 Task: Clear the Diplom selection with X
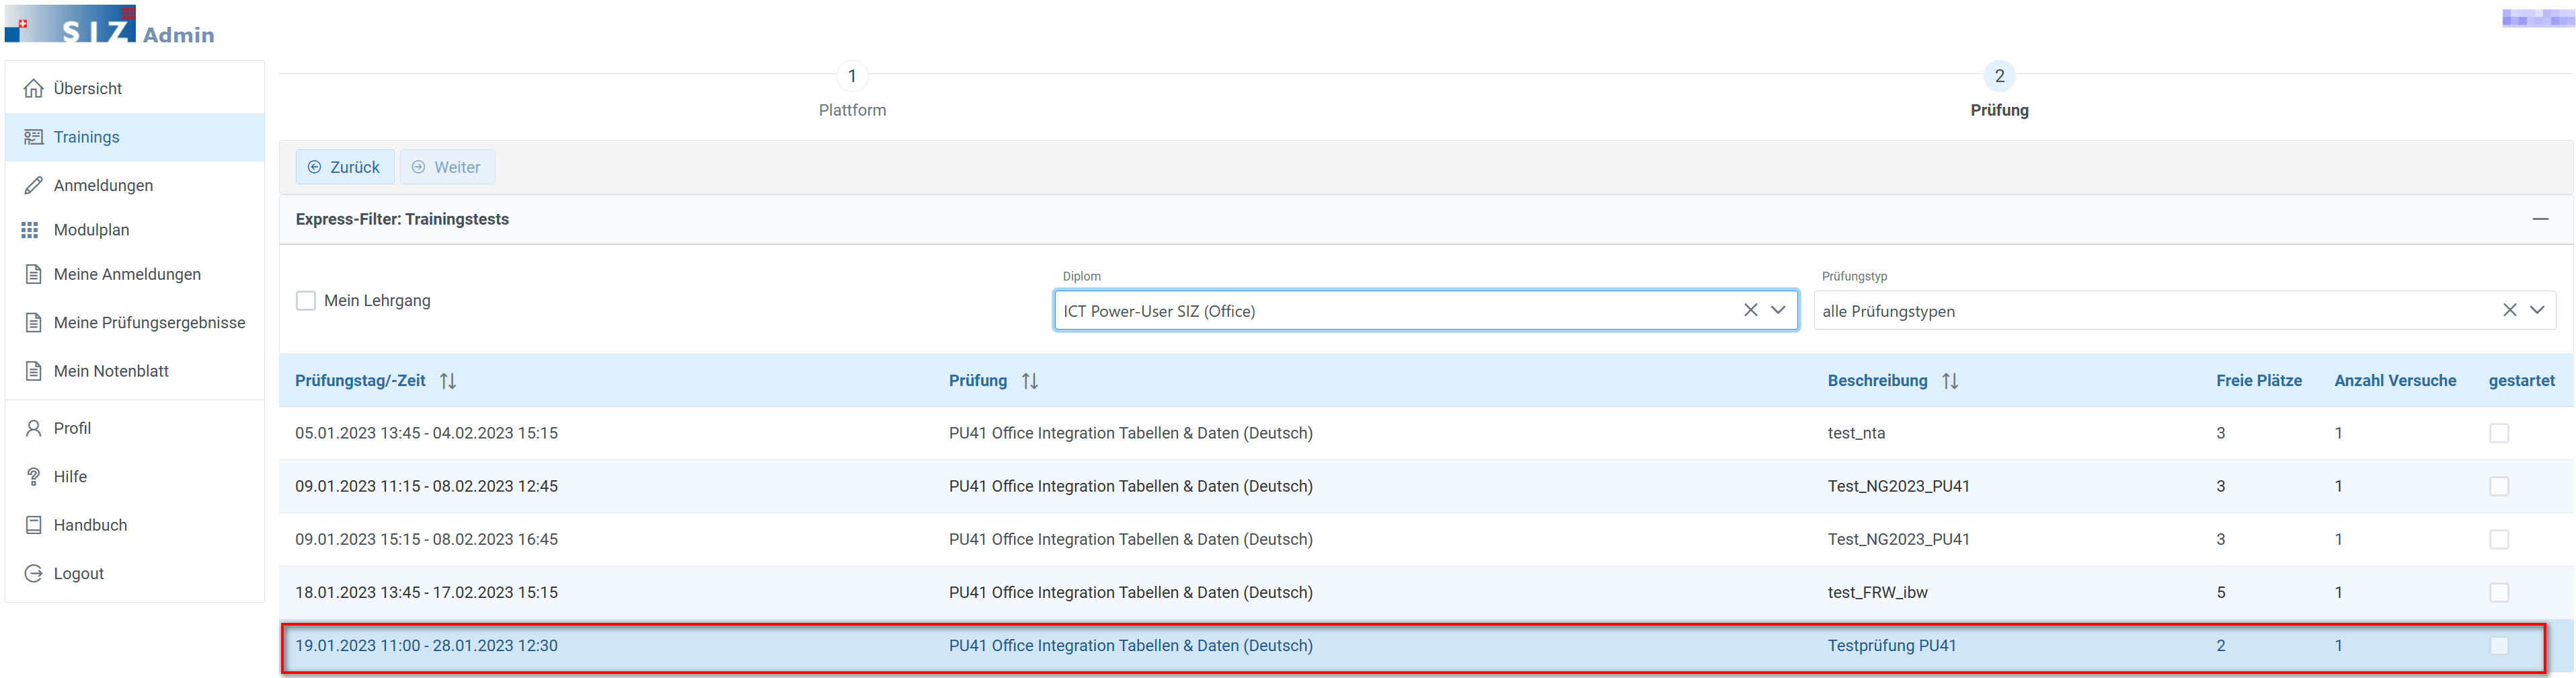point(1751,310)
